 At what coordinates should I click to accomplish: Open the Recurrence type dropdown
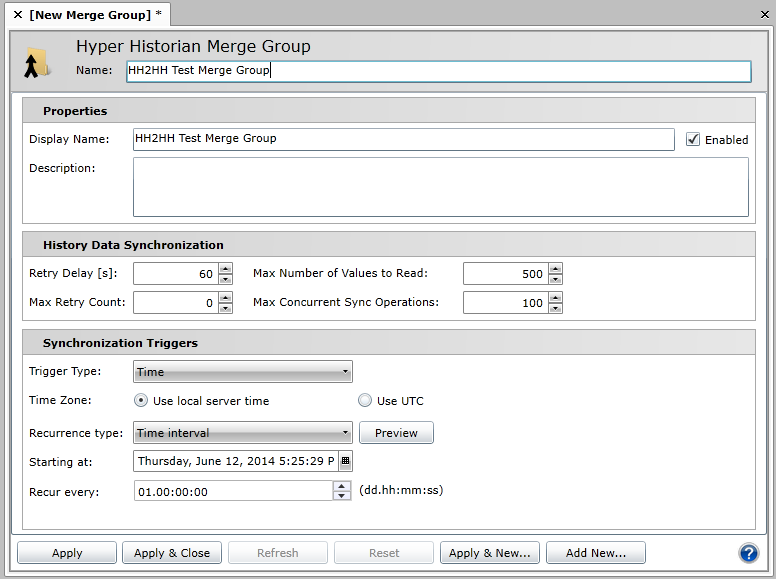point(243,433)
